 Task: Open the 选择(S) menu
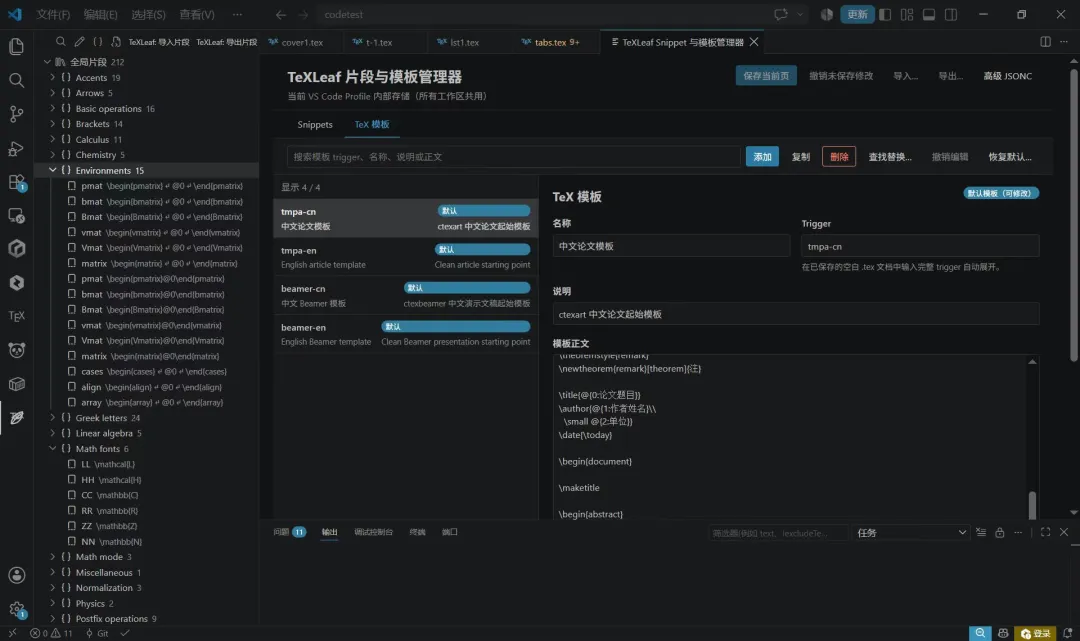148,14
